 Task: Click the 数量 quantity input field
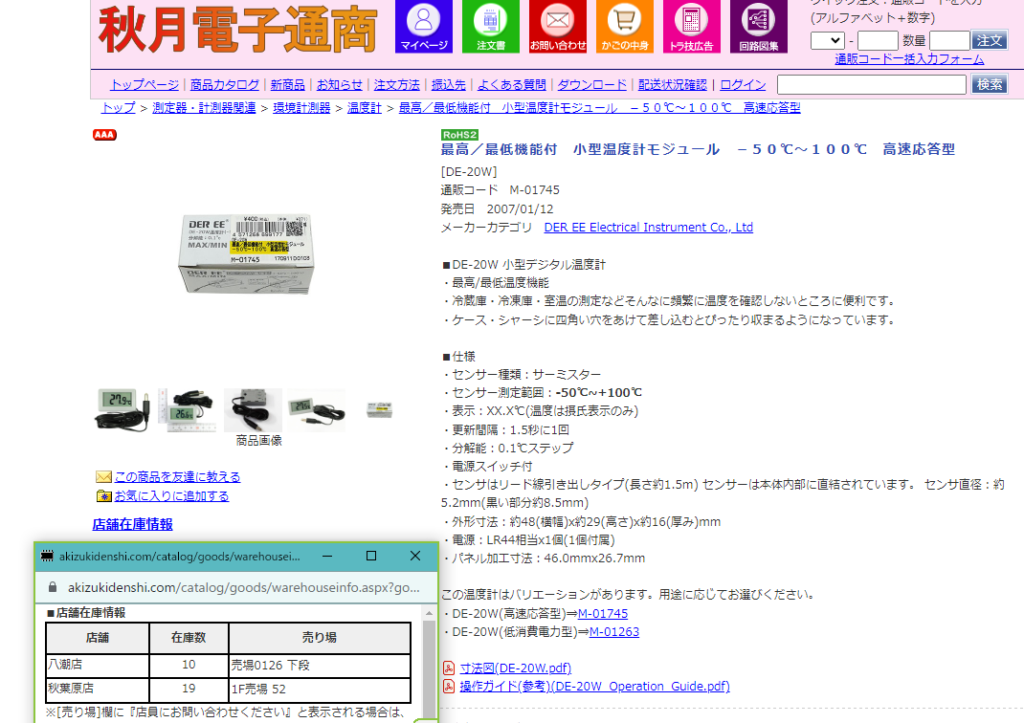(949, 40)
